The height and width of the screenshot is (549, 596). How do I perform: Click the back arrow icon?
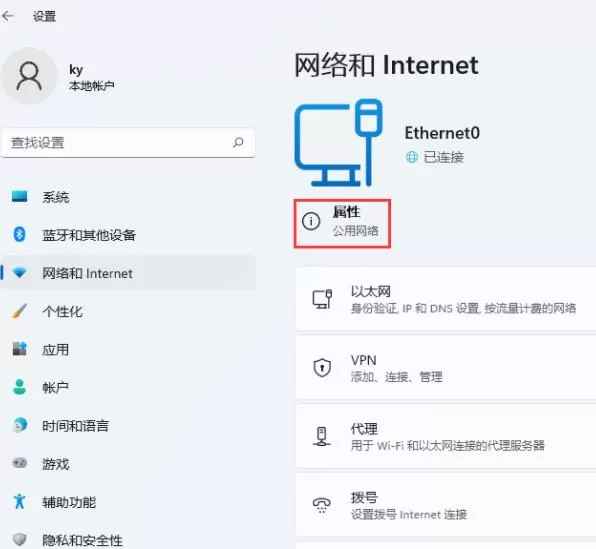(x=8, y=16)
